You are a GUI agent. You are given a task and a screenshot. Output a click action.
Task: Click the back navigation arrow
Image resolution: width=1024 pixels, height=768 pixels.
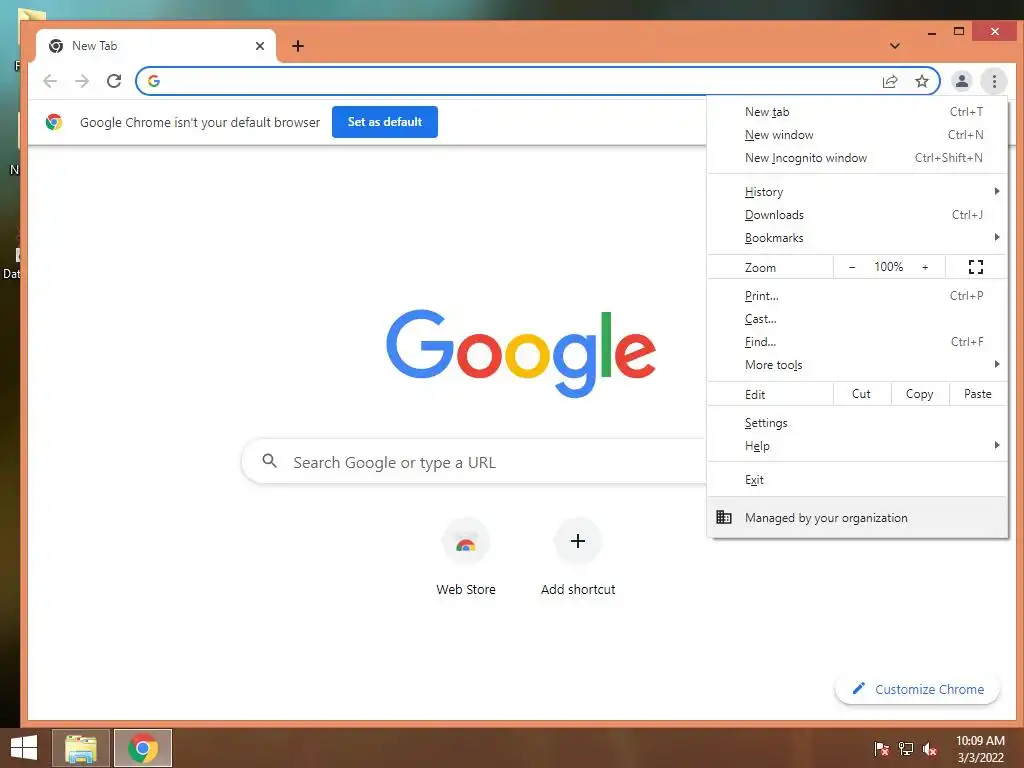point(50,81)
